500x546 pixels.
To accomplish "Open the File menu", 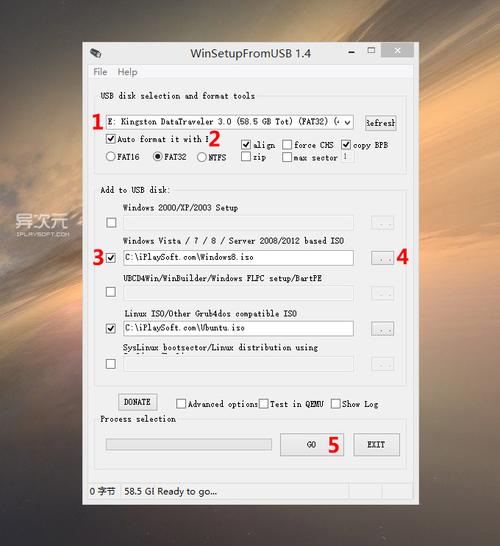I will pyautogui.click(x=100, y=72).
